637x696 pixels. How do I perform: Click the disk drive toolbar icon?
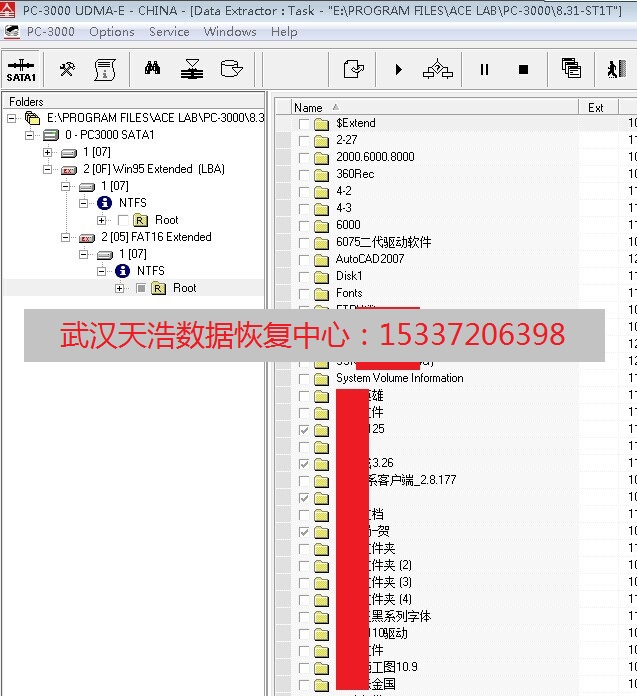(231, 69)
